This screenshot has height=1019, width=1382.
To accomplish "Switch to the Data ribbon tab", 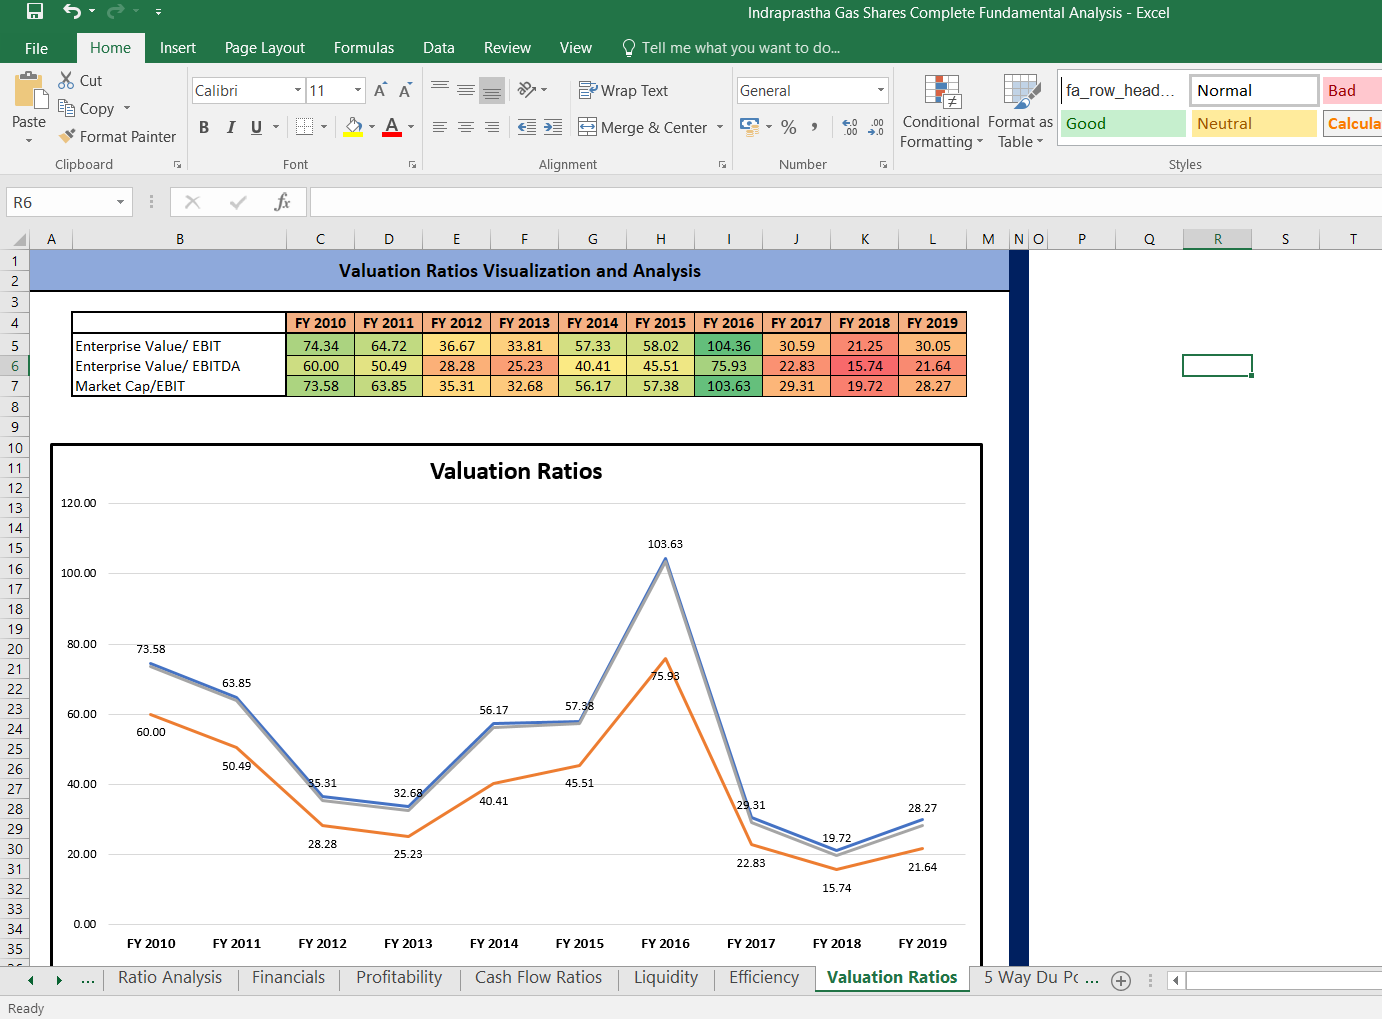I will point(439,48).
